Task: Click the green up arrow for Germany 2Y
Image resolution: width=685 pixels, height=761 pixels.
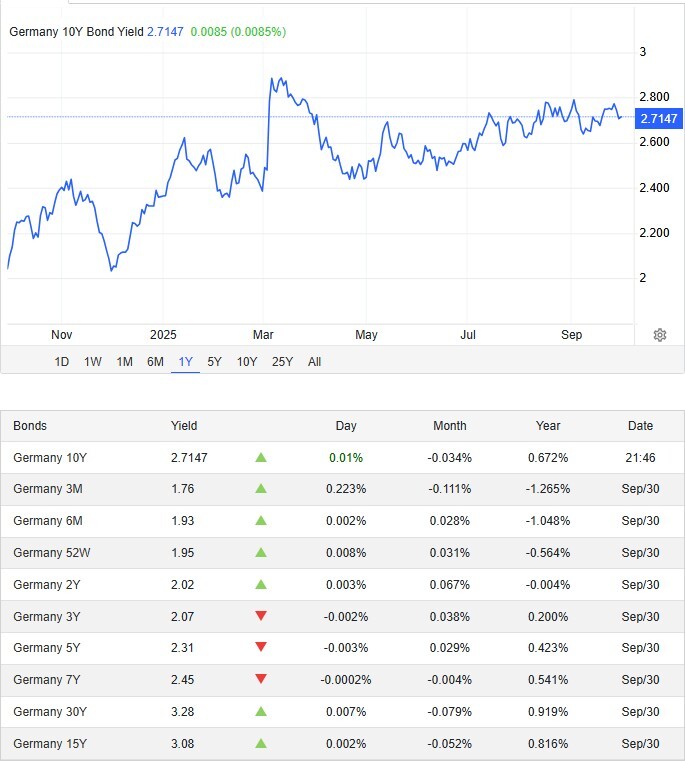Action: [x=261, y=584]
